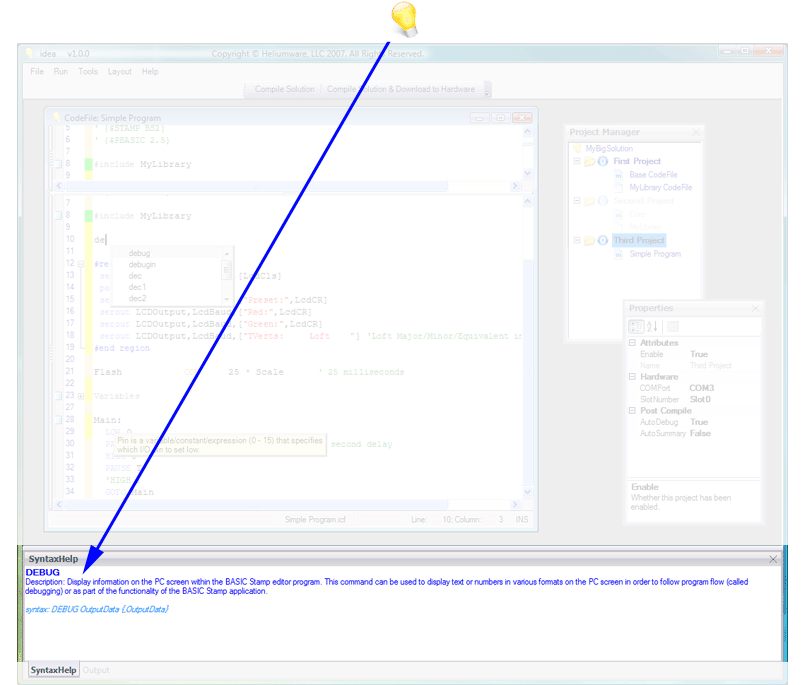The height and width of the screenshot is (685, 805).
Task: Click the info badge next to First Project
Action: click(x=603, y=161)
